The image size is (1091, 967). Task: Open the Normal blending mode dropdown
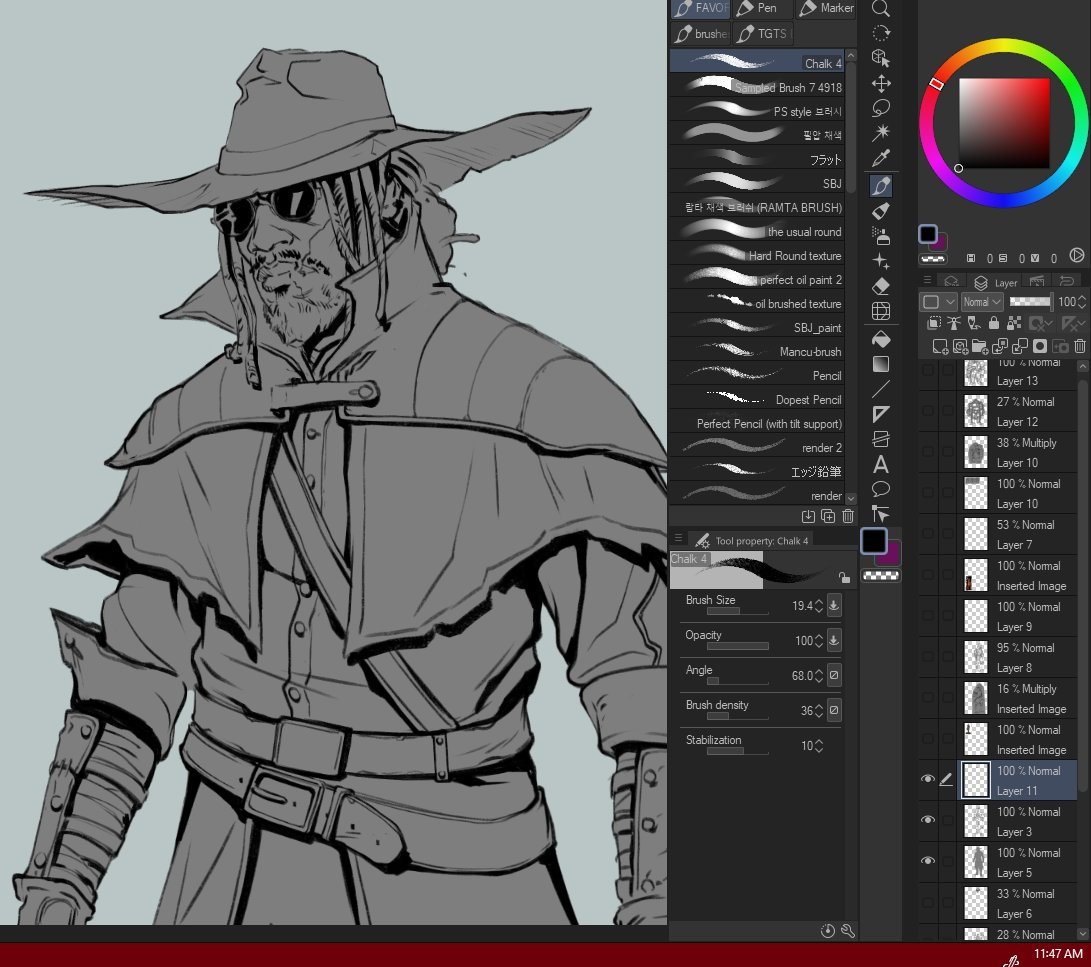[982, 301]
